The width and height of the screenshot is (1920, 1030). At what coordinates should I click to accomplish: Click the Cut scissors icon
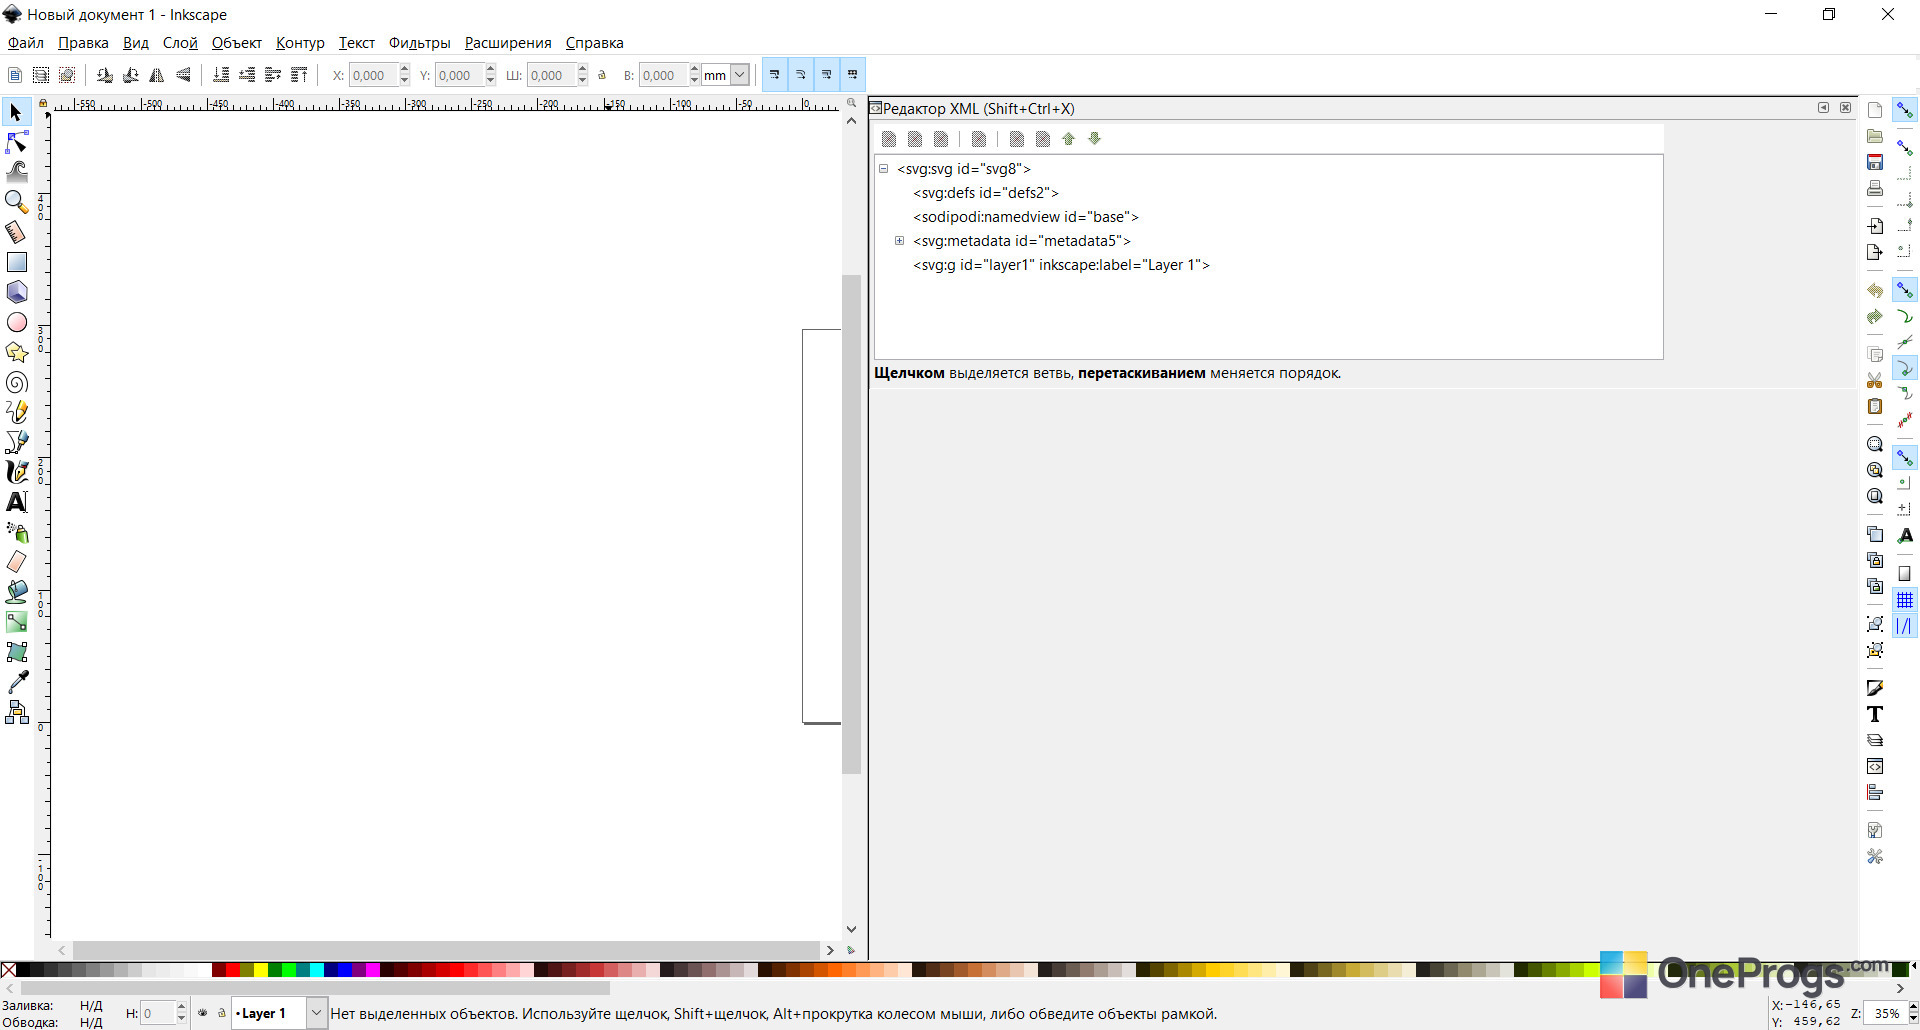click(1875, 380)
